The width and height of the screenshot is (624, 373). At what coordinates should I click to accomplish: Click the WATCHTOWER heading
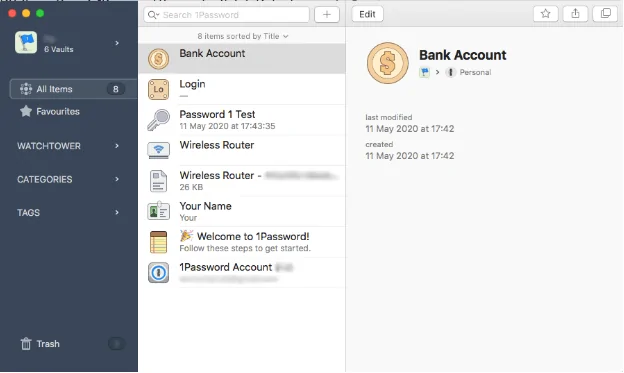pos(49,146)
